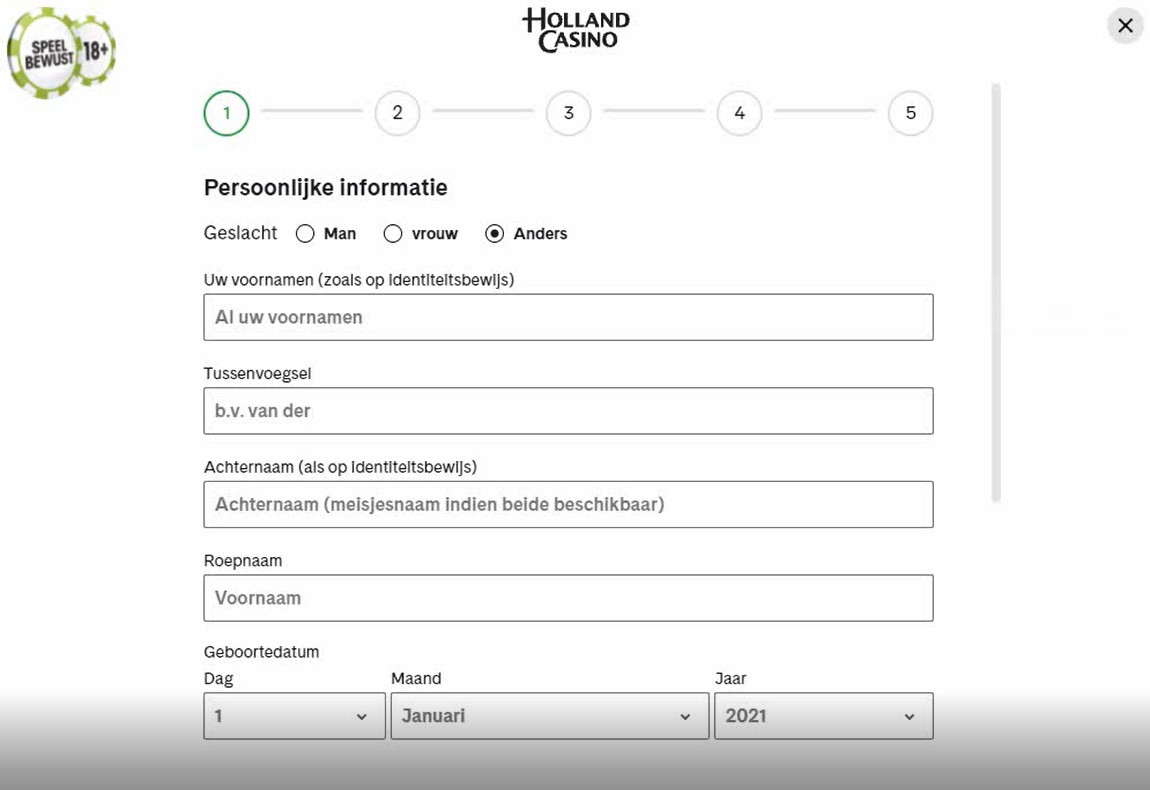This screenshot has height=790, width=1150.
Task: Open the Jaar dropdown showing 2021
Action: coord(824,716)
